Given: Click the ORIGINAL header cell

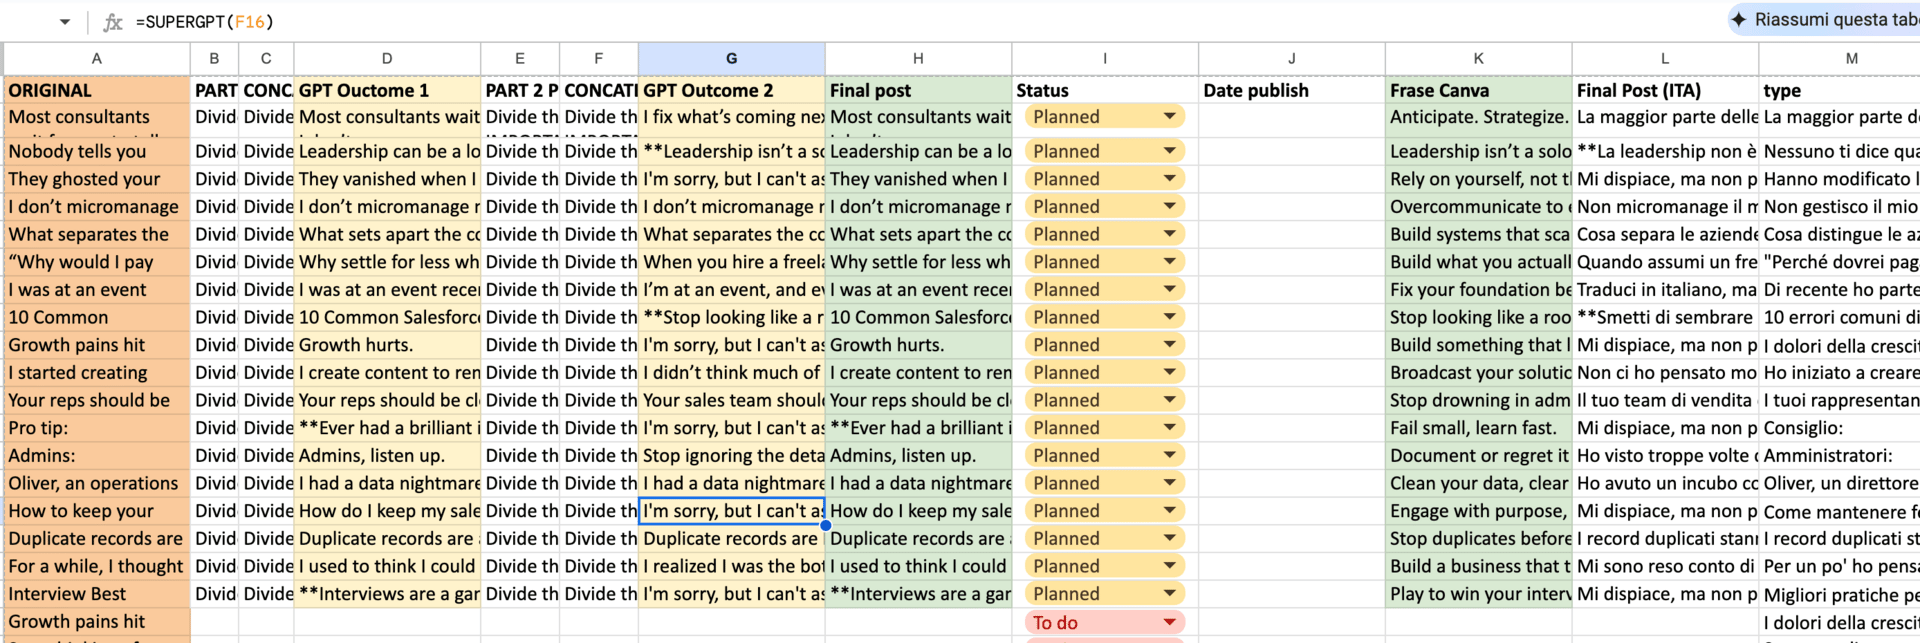Looking at the screenshot, I should pyautogui.click(x=96, y=90).
